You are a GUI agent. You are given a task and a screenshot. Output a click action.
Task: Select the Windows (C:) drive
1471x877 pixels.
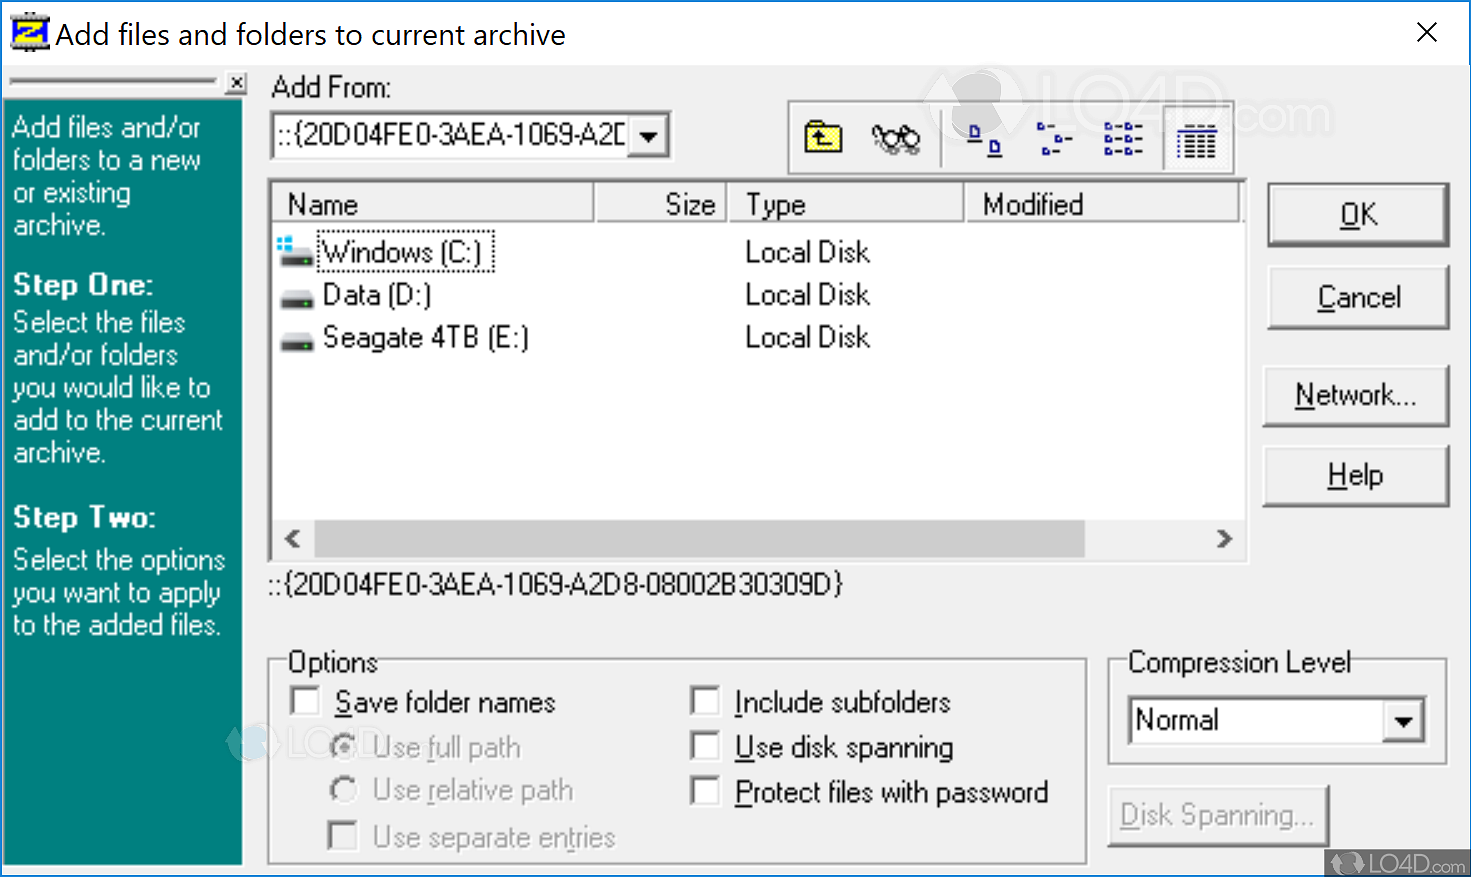point(403,253)
